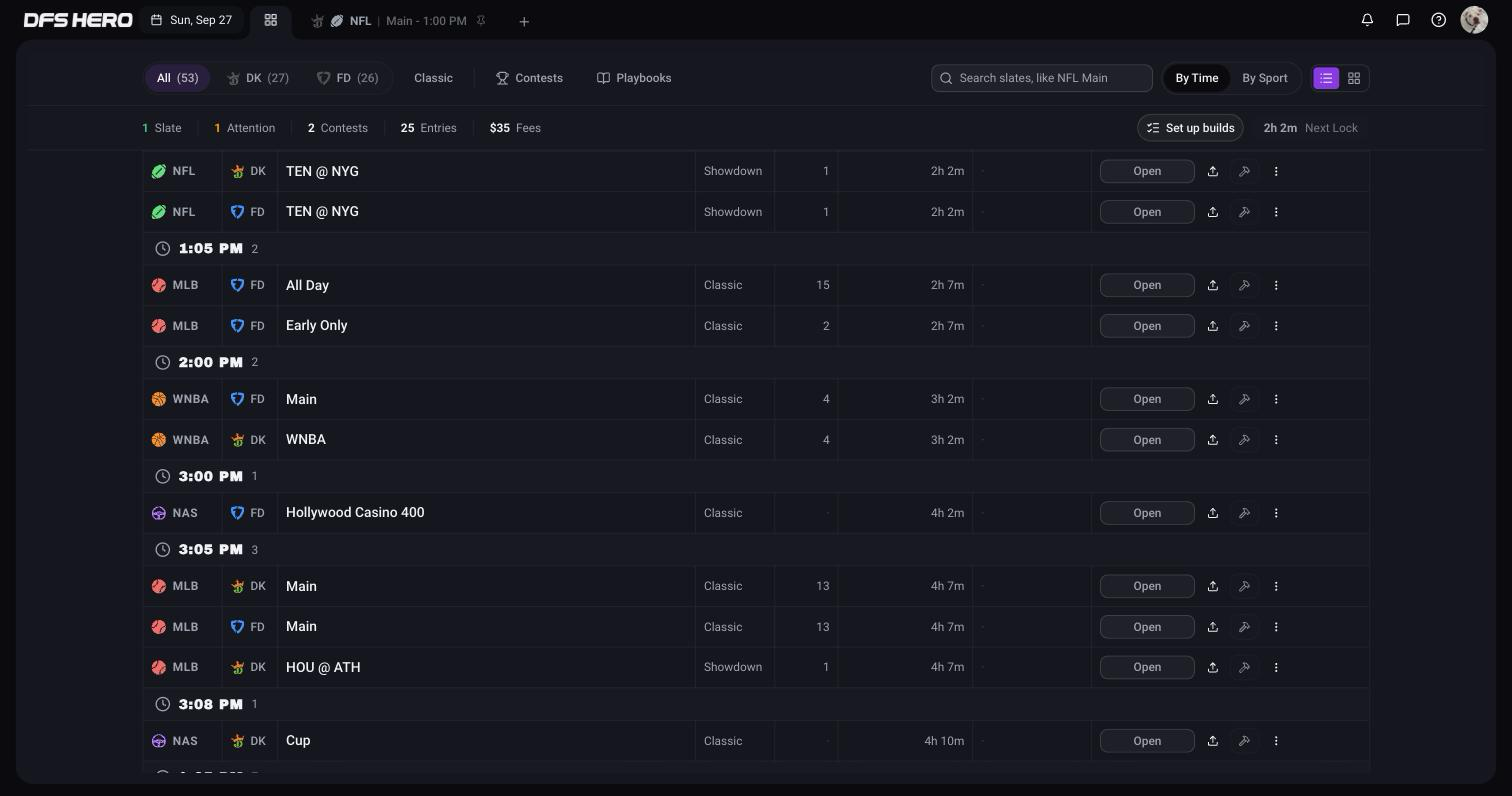More options for DK TEN @ NYG row
This screenshot has height=796, width=1512.
click(x=1276, y=171)
